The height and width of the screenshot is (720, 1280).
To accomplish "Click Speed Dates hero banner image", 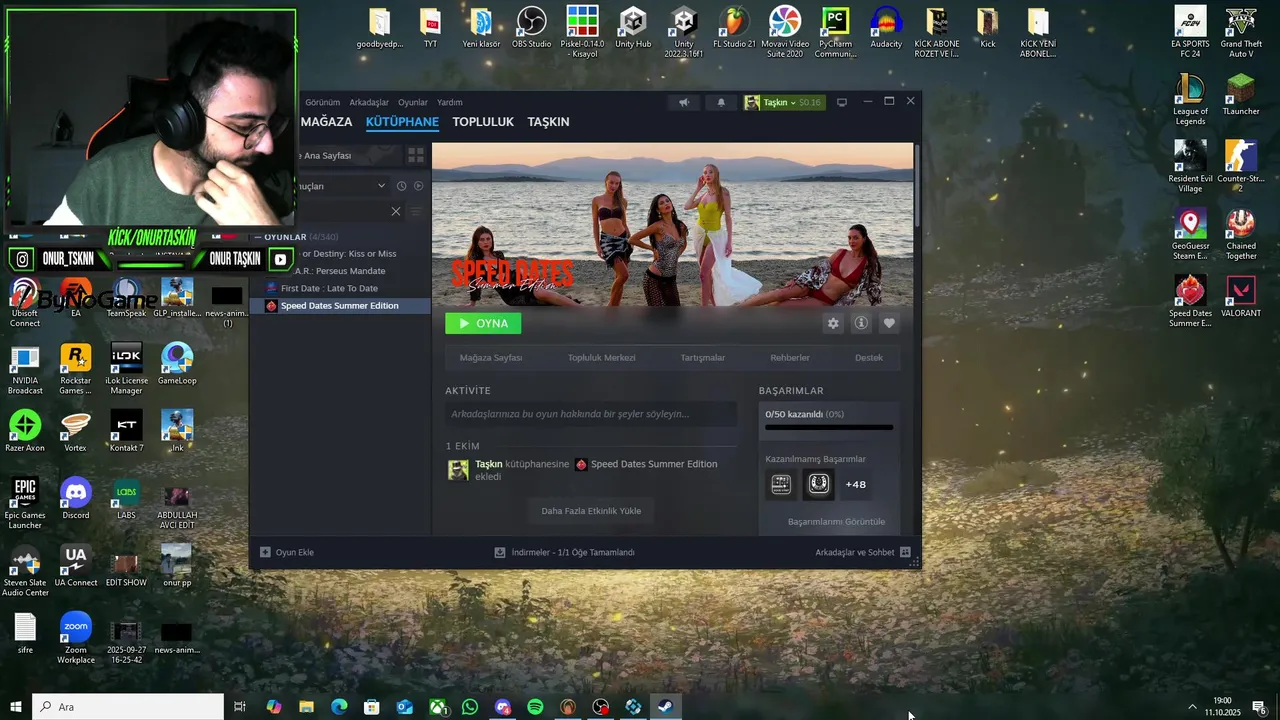I will pos(673,224).
